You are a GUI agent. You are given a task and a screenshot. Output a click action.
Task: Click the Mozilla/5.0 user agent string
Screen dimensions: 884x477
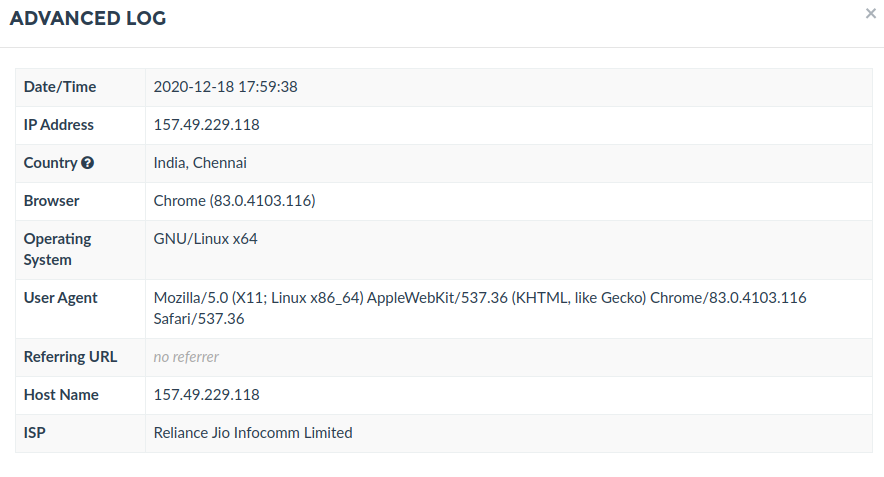coord(480,308)
